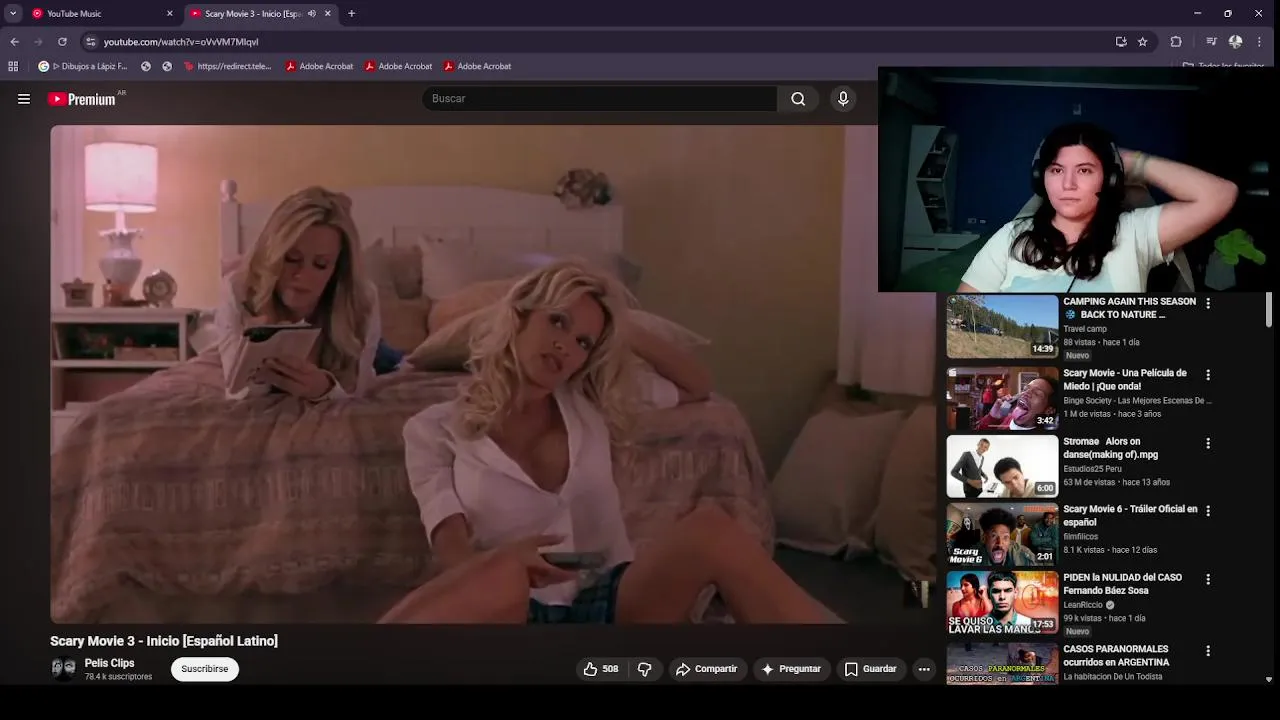Viewport: 1280px width, 720px height.
Task: Click the Travel camp channel name
Action: pos(1085,329)
